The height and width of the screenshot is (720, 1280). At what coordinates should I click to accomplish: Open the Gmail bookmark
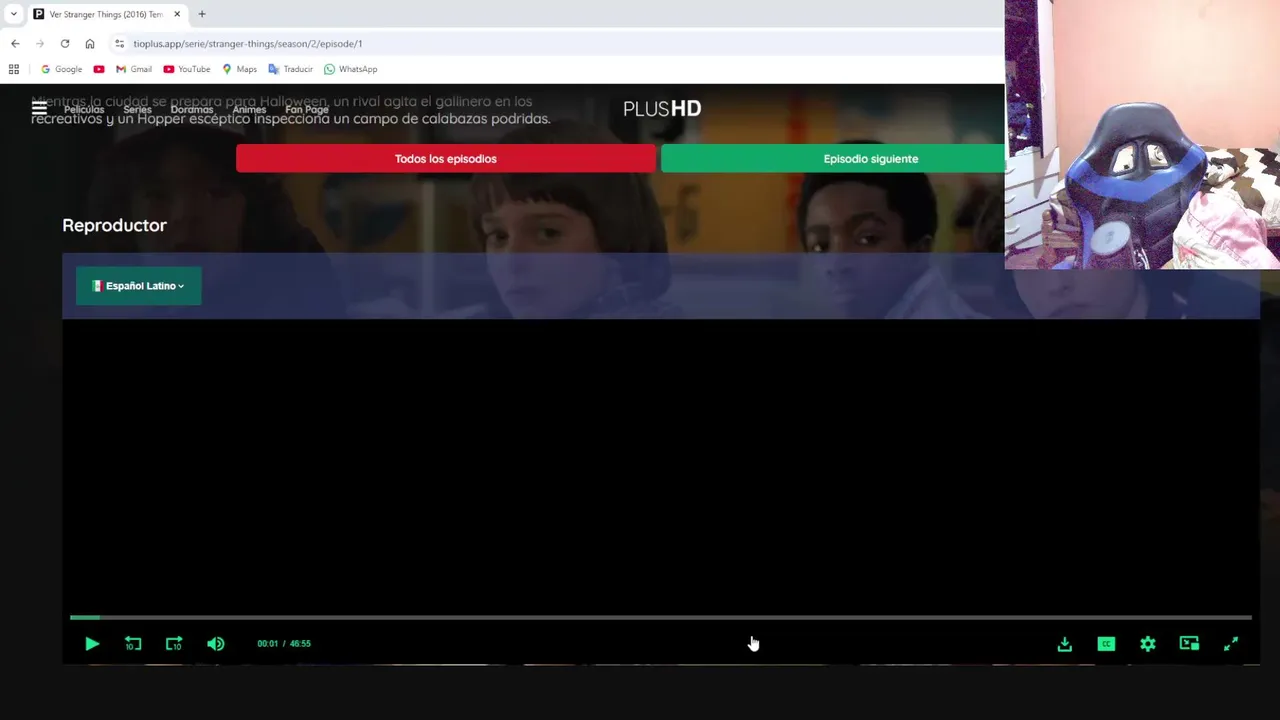tap(133, 69)
